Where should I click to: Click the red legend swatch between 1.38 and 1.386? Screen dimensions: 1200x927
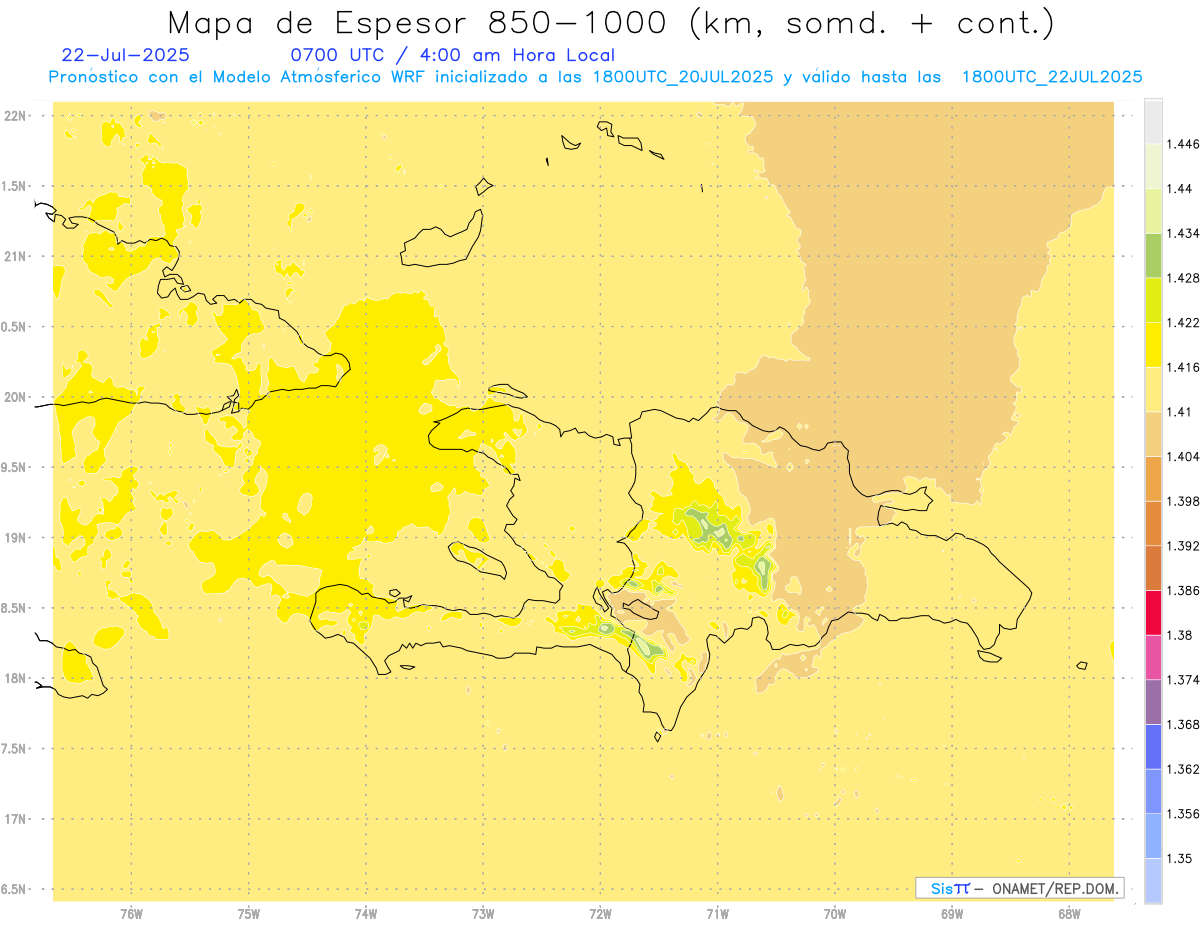(x=1153, y=613)
